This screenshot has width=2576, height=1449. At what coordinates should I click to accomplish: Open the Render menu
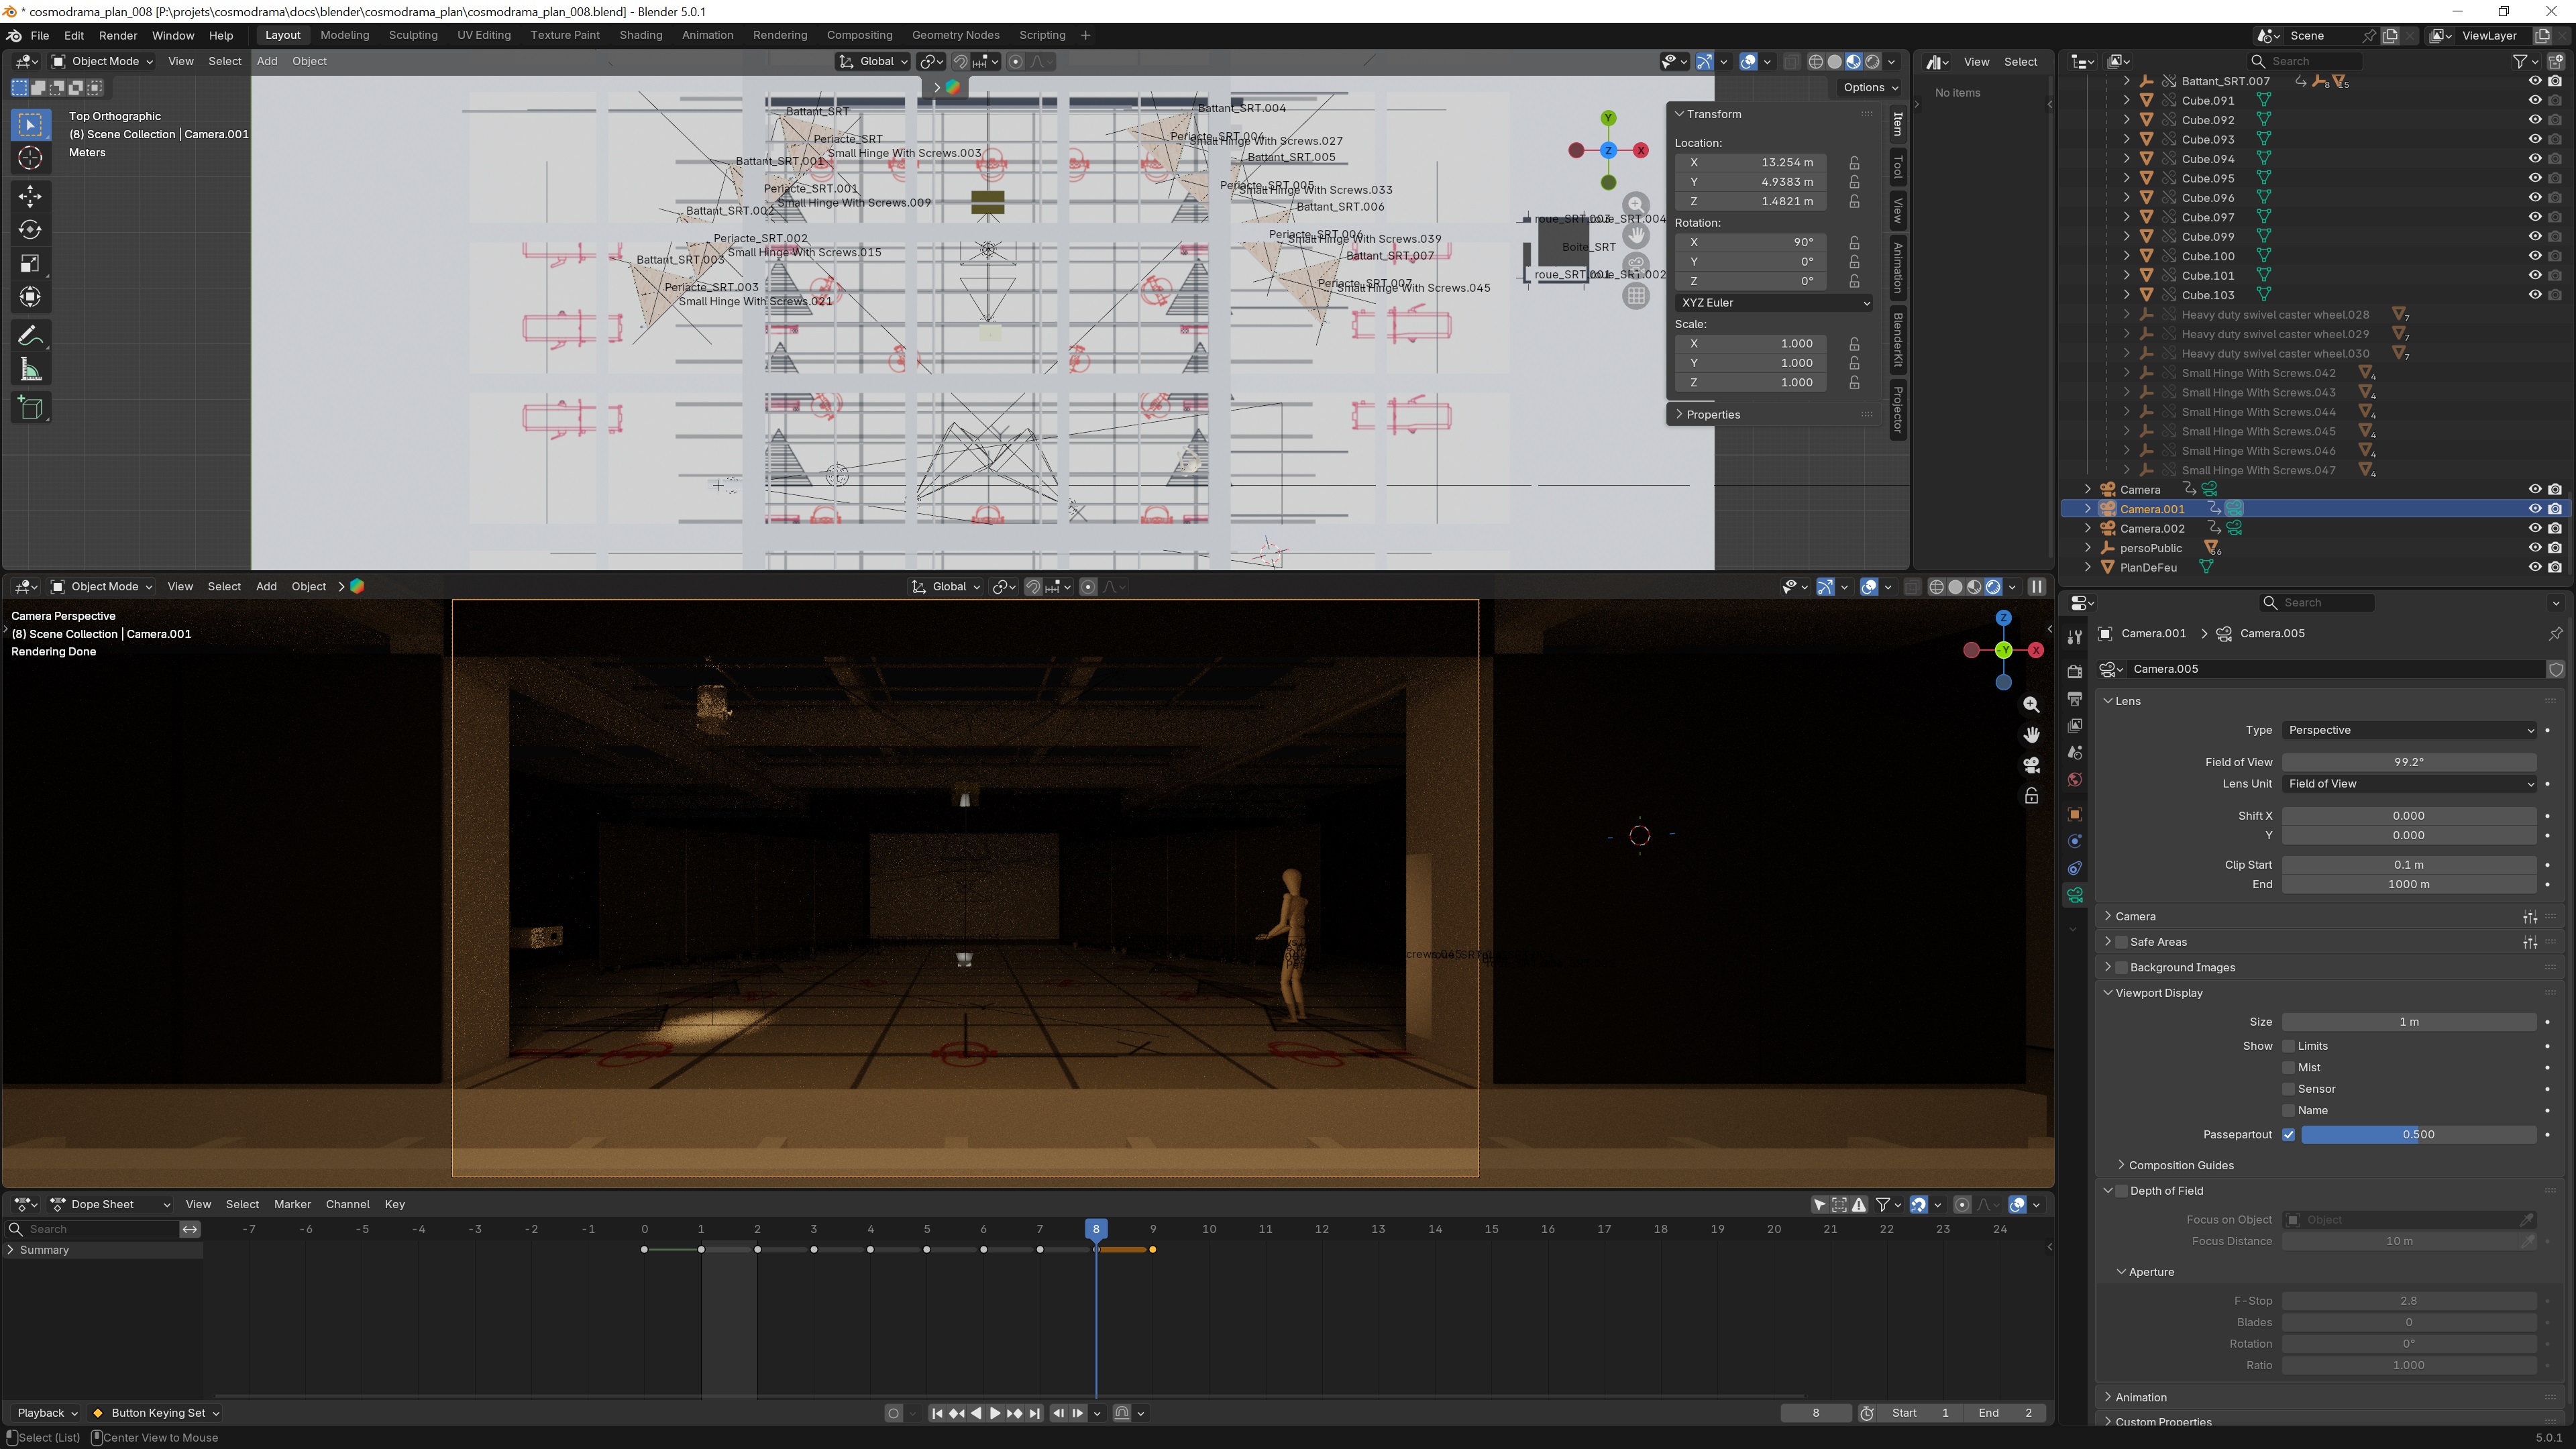point(117,35)
